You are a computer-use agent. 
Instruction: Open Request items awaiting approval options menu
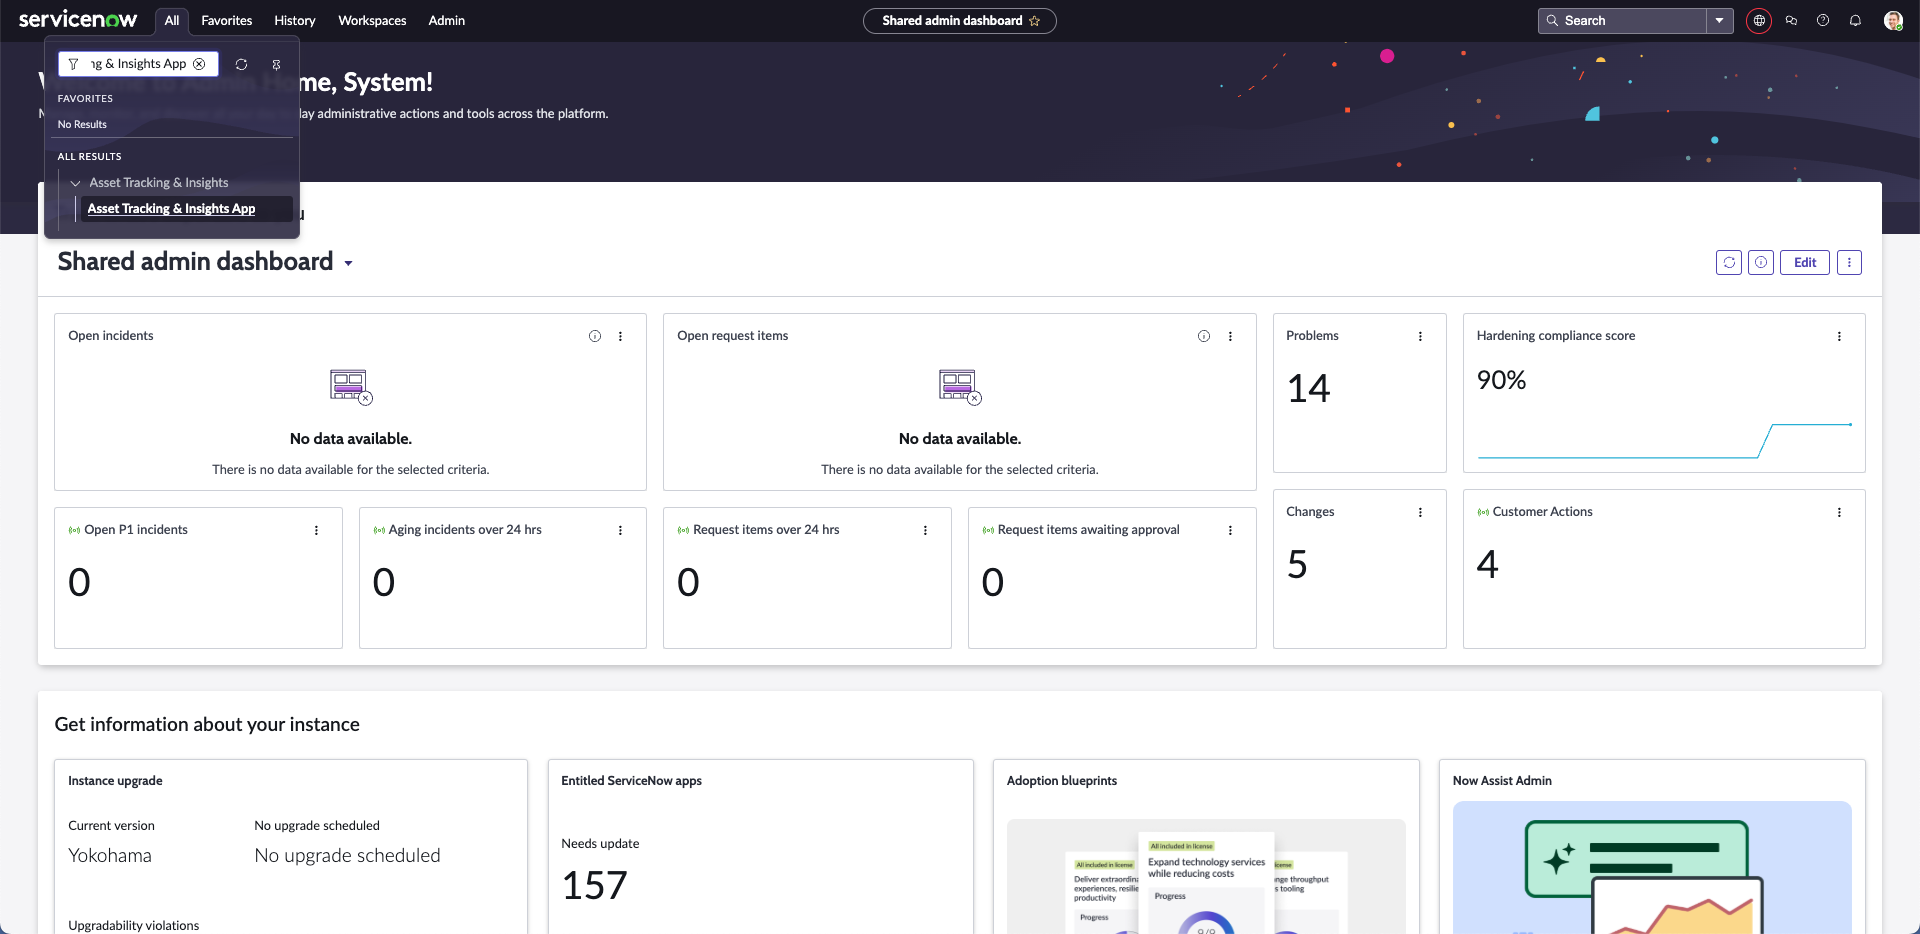pos(1230,530)
